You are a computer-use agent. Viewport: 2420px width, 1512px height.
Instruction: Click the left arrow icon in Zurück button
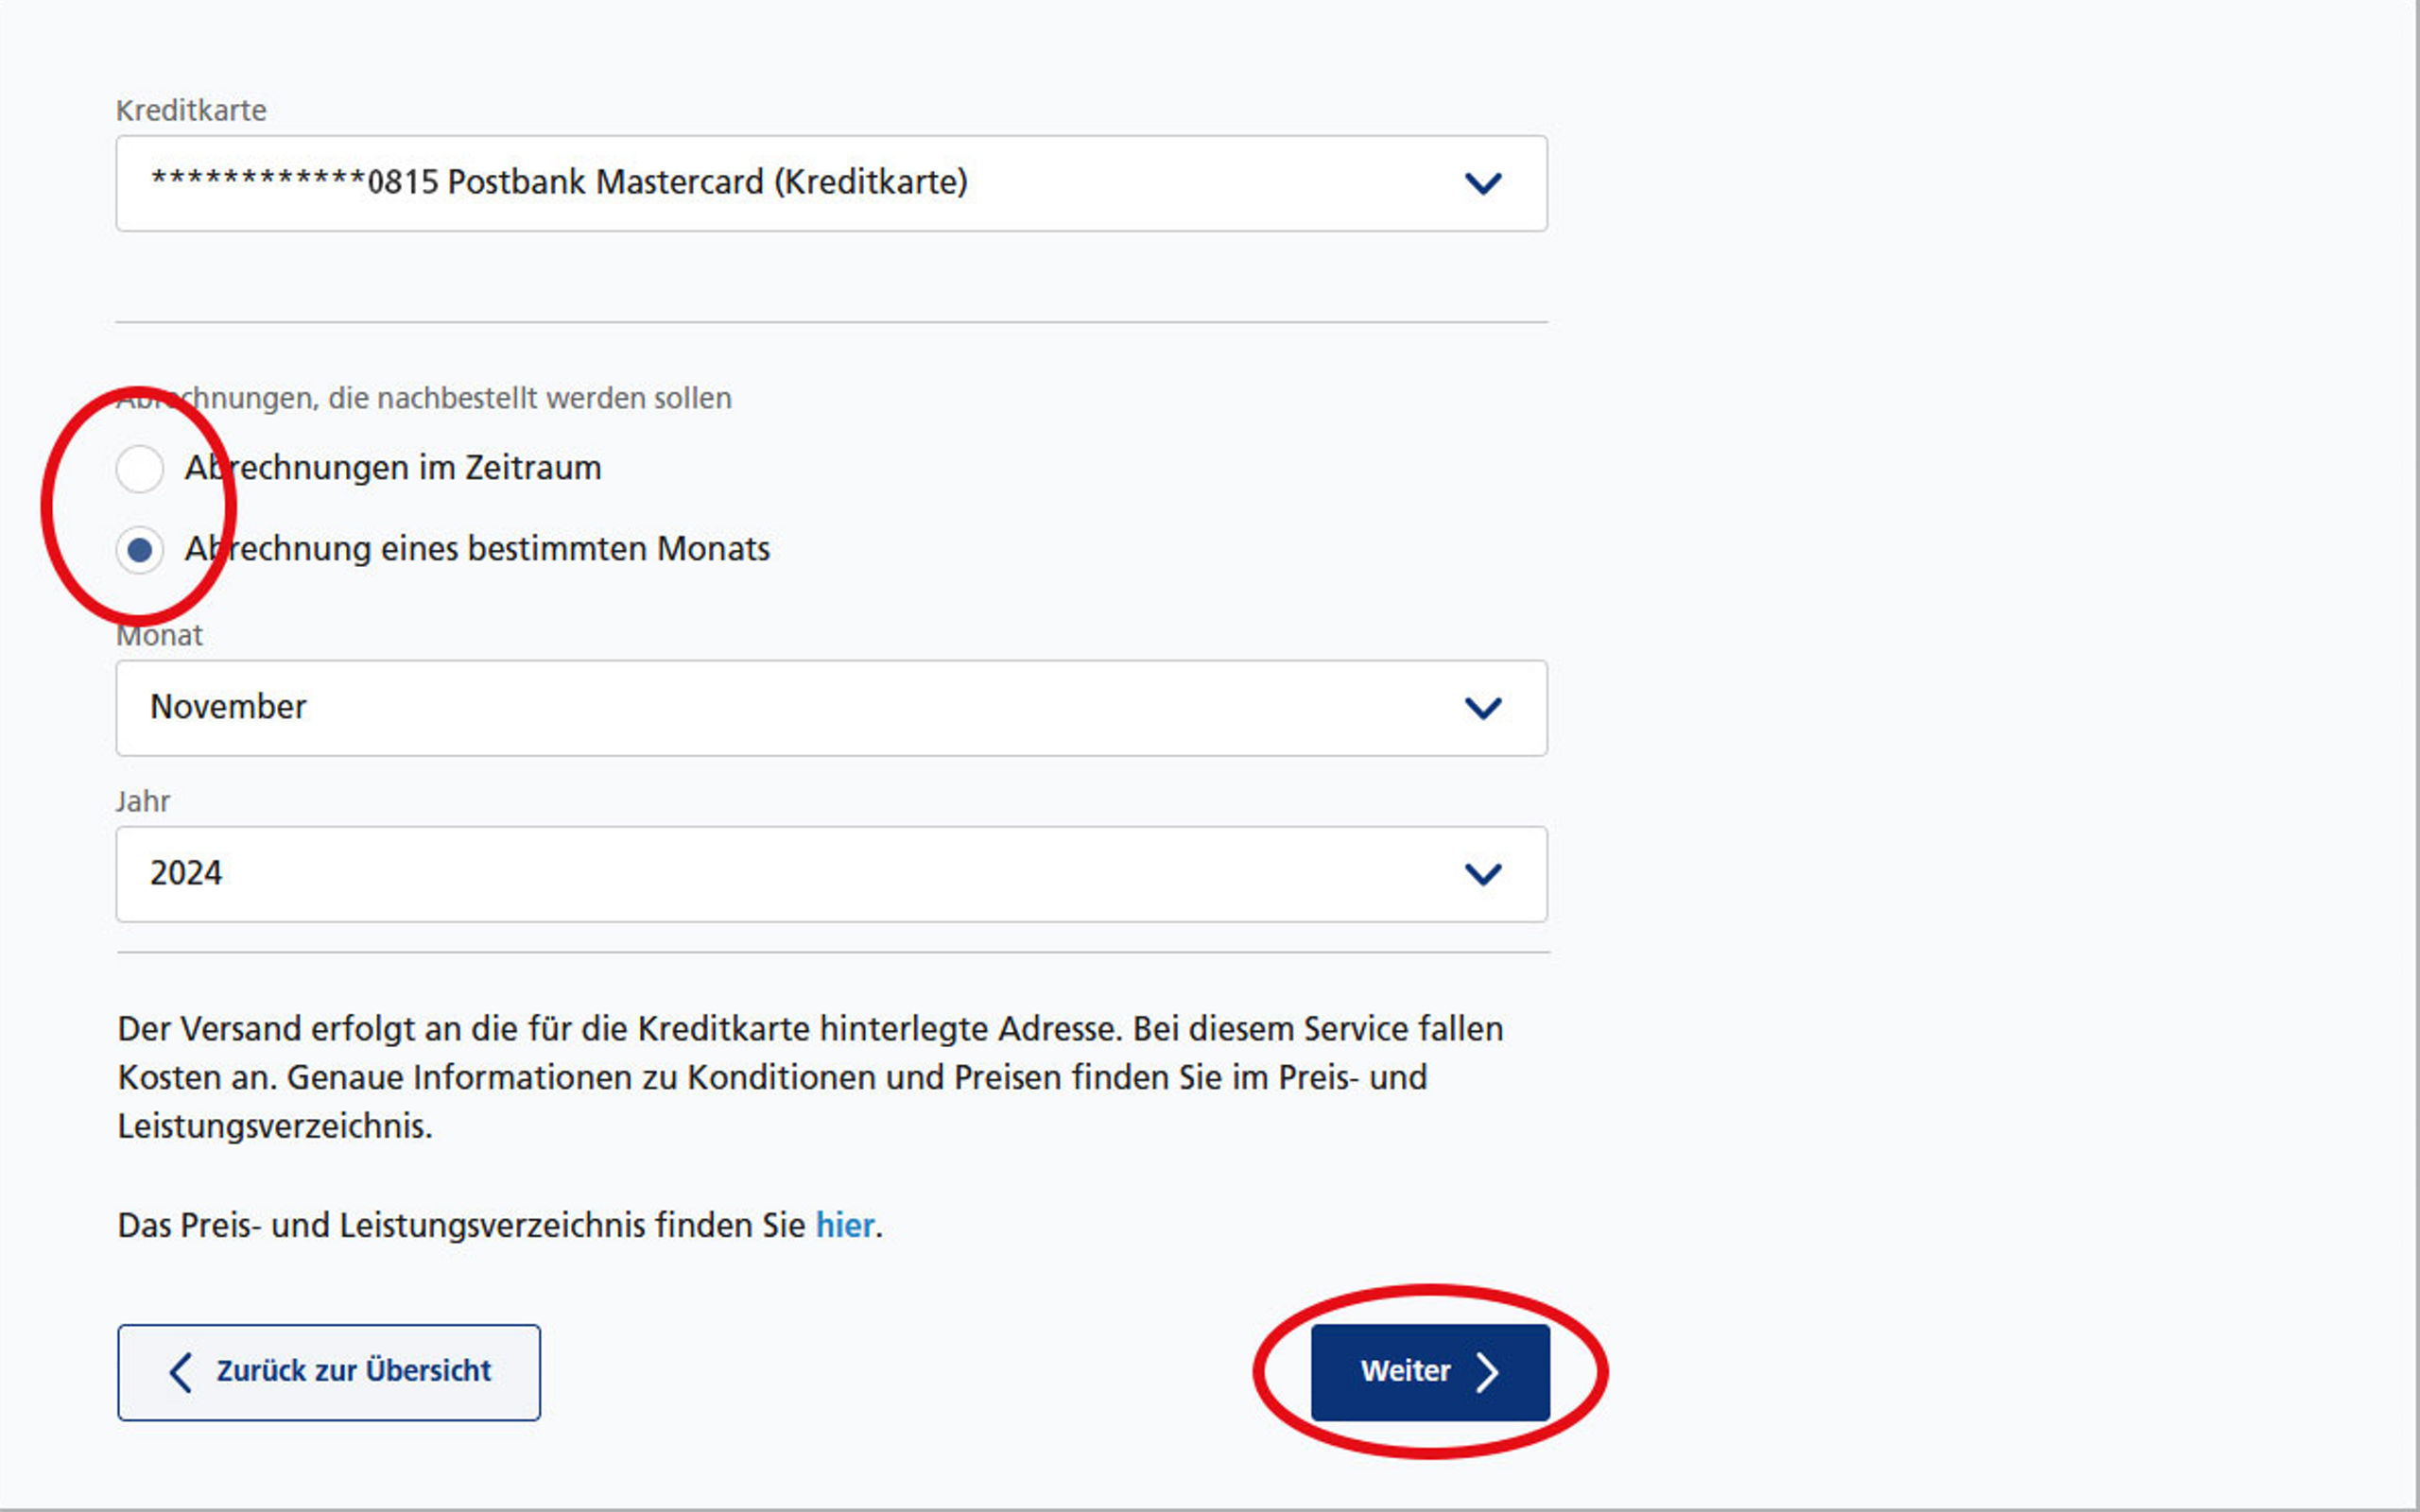pyautogui.click(x=181, y=1372)
